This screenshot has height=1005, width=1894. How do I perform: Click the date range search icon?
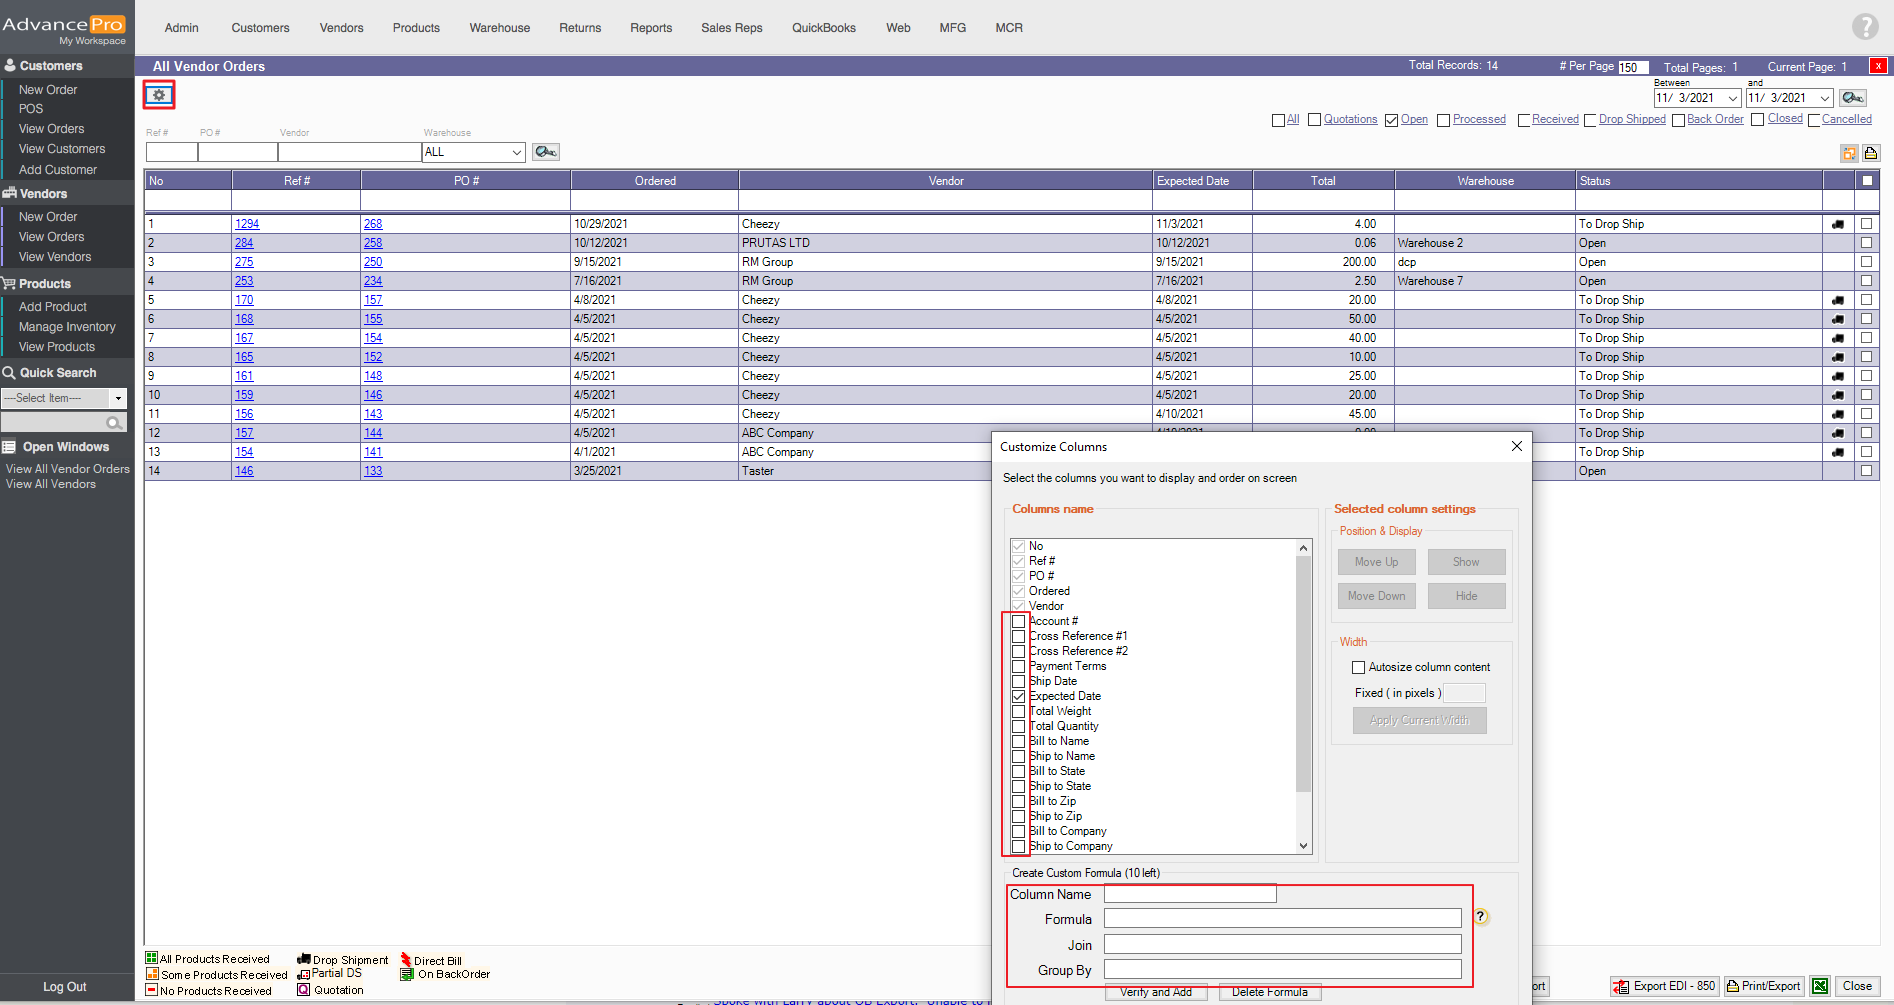(x=1852, y=98)
